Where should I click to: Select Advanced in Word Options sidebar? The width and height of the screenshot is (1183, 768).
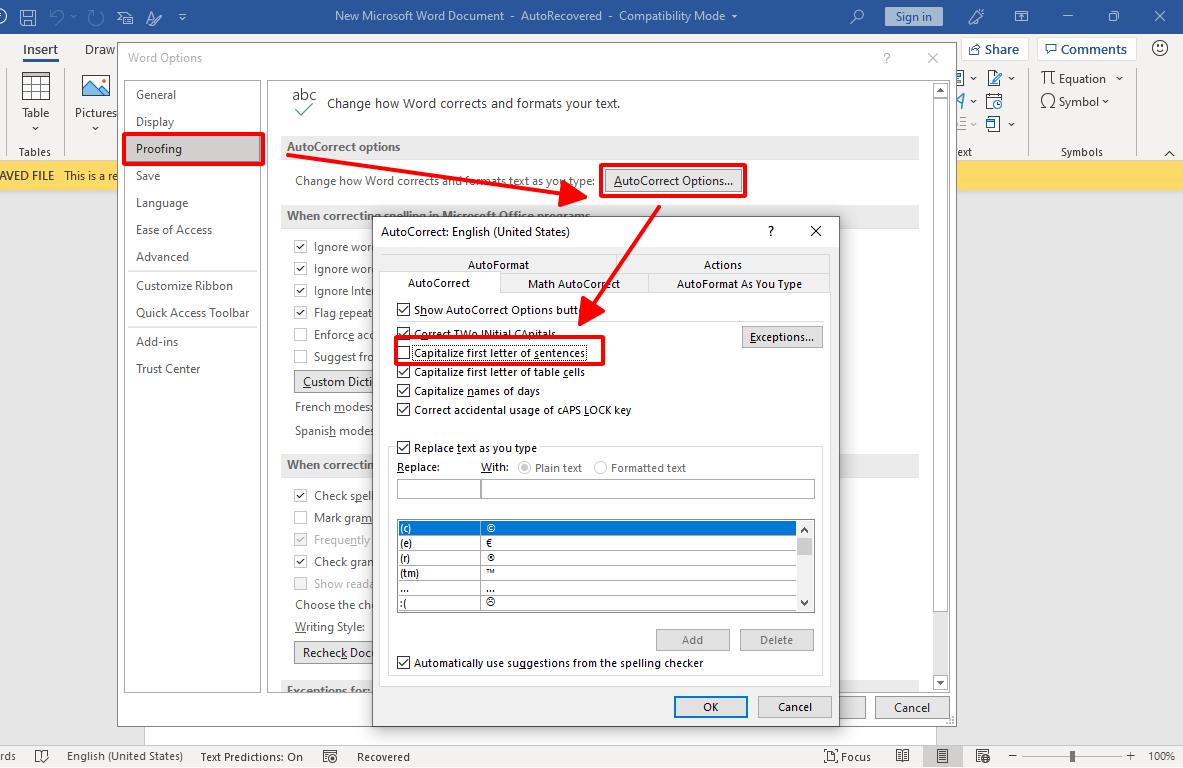click(162, 257)
